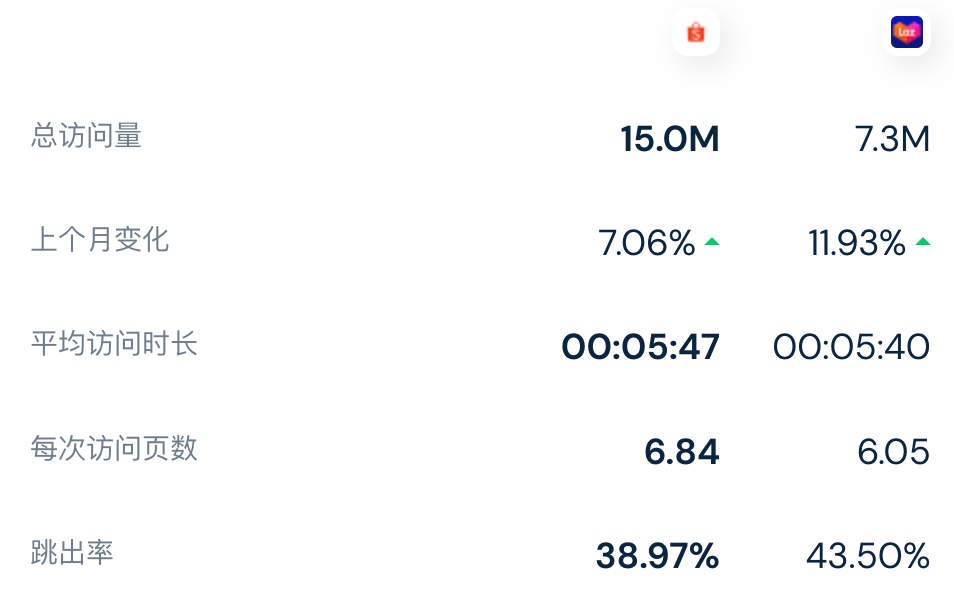The image size is (954, 590).
Task: Select the 跳出率 row label
Action: click(x=72, y=552)
